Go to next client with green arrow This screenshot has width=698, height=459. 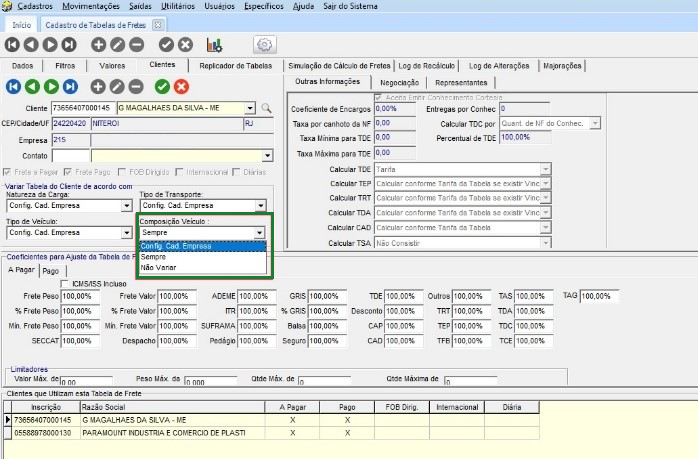click(x=50, y=86)
